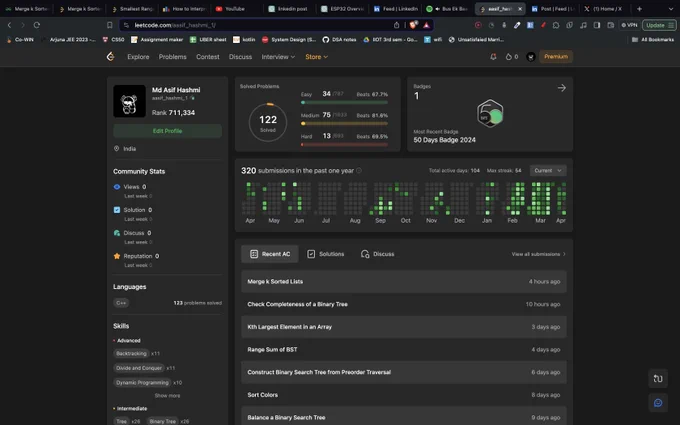Image resolution: width=680 pixels, height=425 pixels.
Task: Click the streak fire counter icon
Action: [509, 56]
